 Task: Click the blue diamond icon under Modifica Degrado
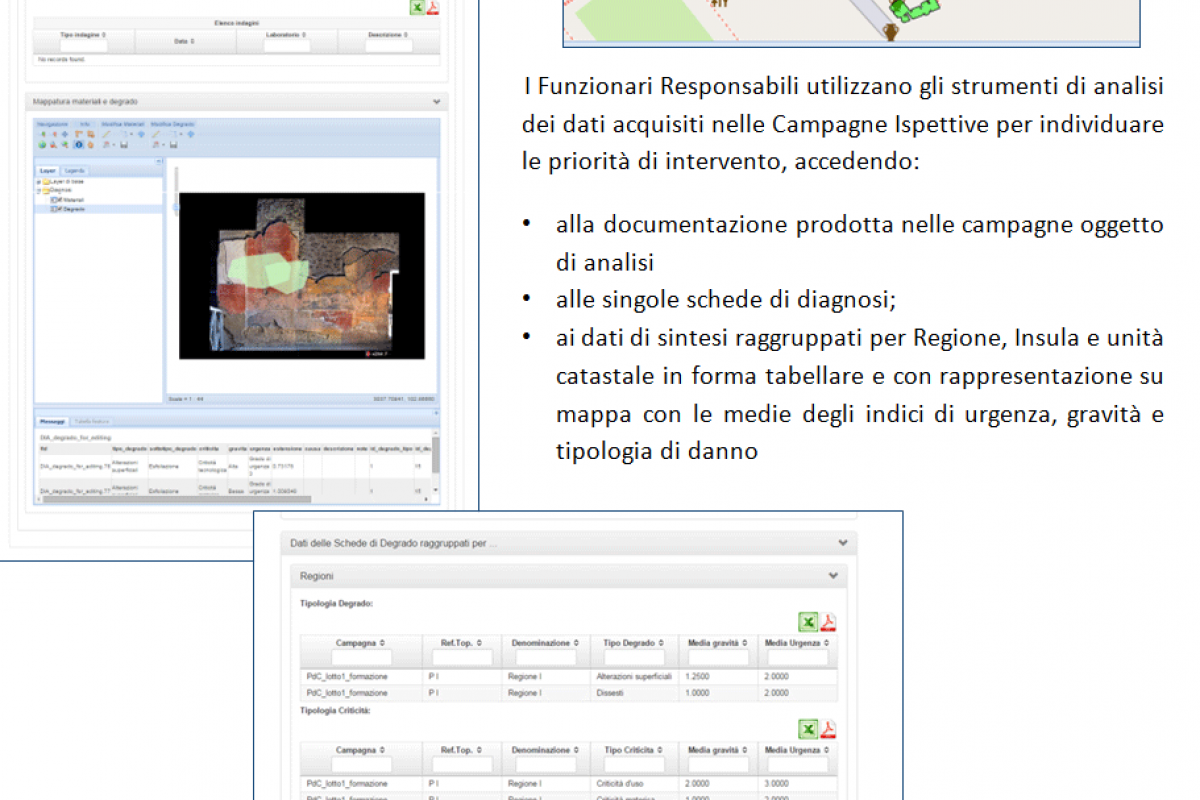190,134
